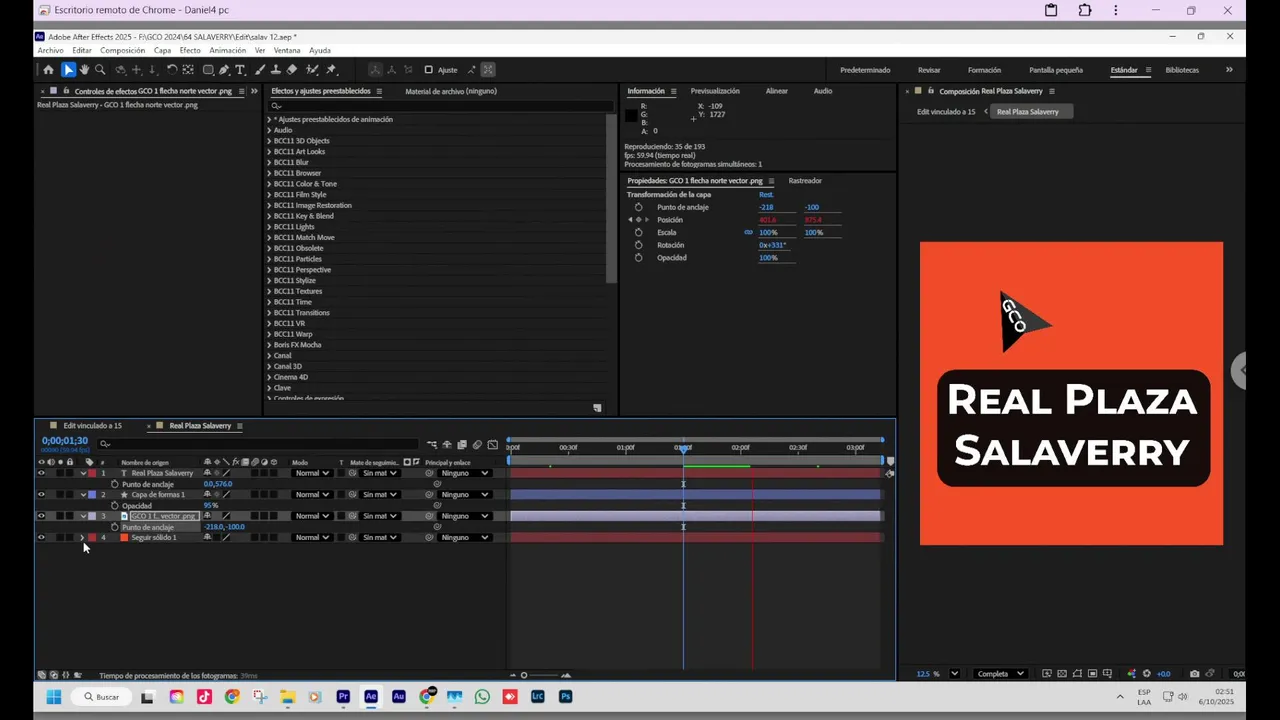Hide the Capa de formas 1 layer
1280x720 pixels.
click(41, 495)
